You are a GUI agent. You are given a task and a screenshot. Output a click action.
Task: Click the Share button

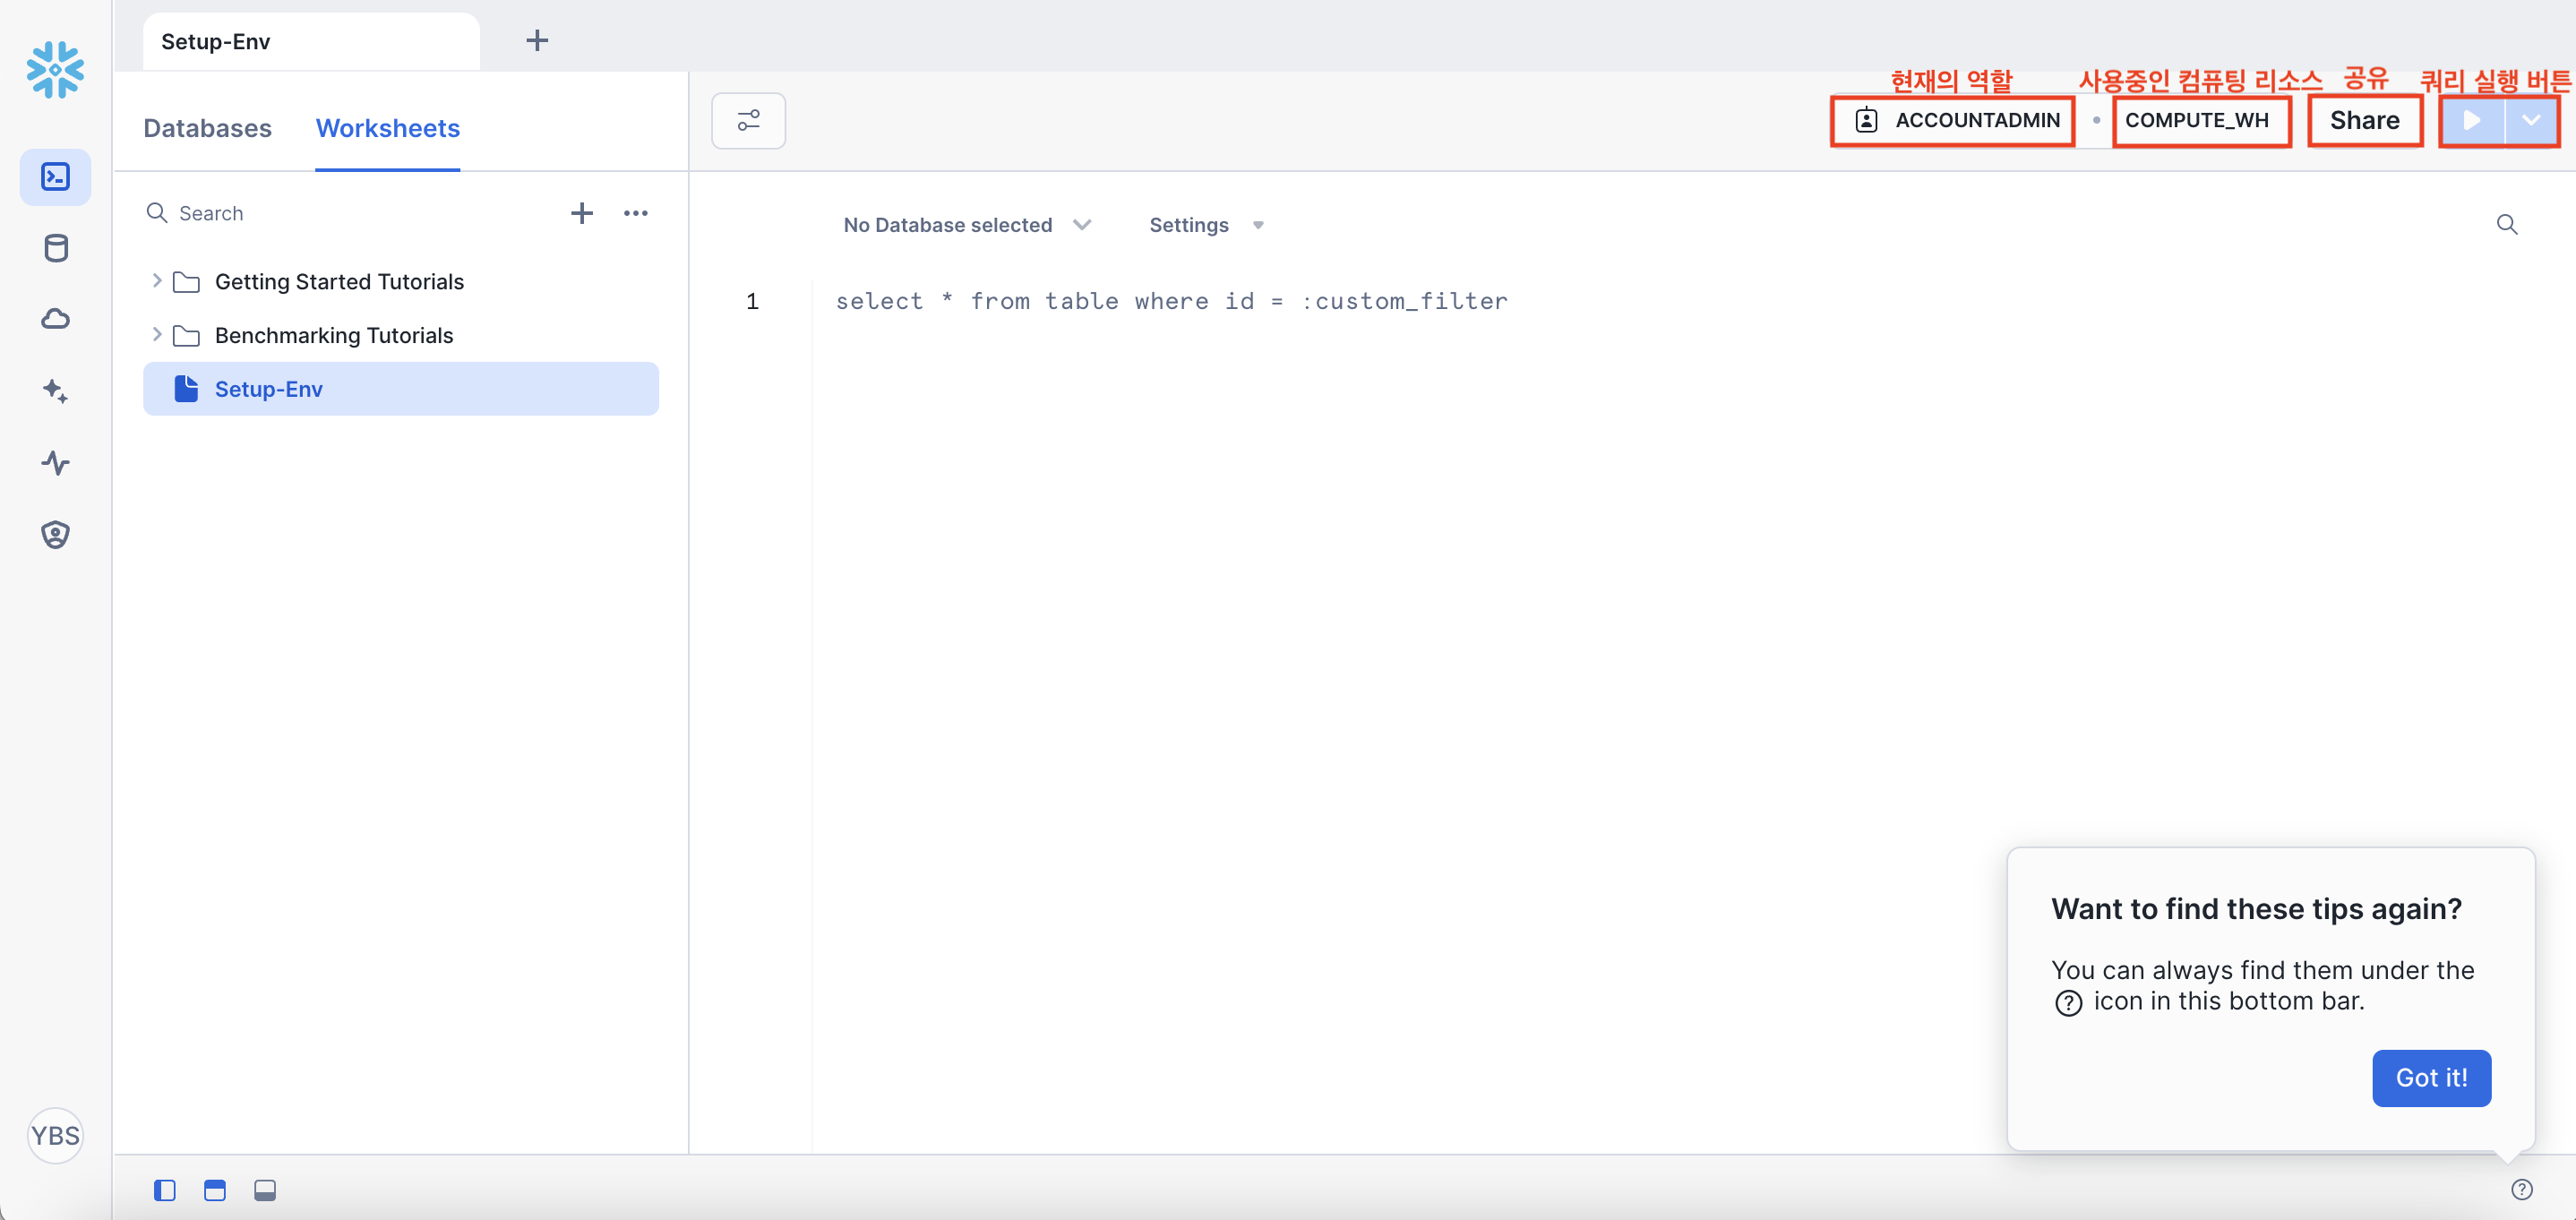click(2364, 120)
